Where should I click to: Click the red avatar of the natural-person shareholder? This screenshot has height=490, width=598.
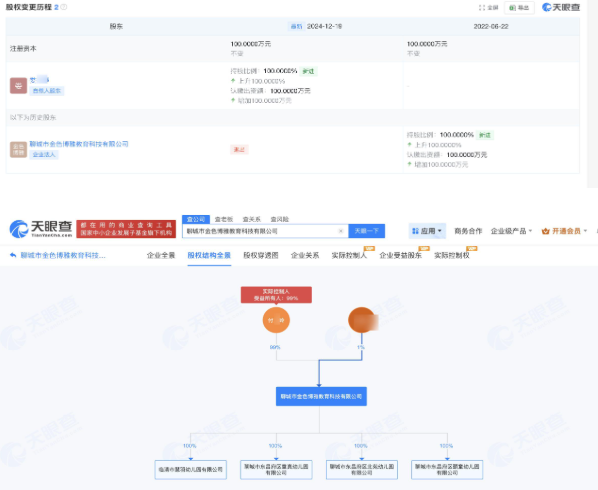18,85
